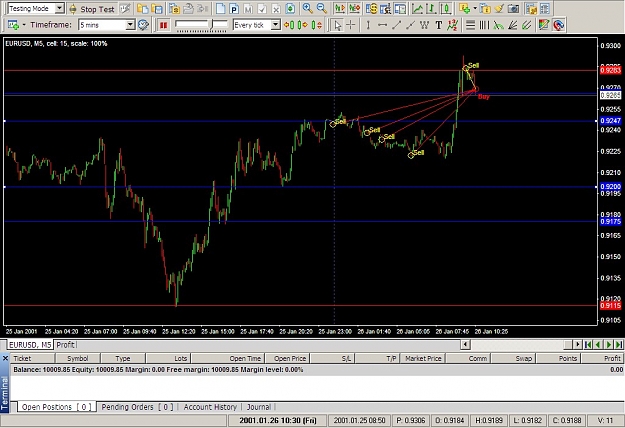The image size is (625, 428).
Task: Click the save project disk-folder icon
Action: [157, 8]
